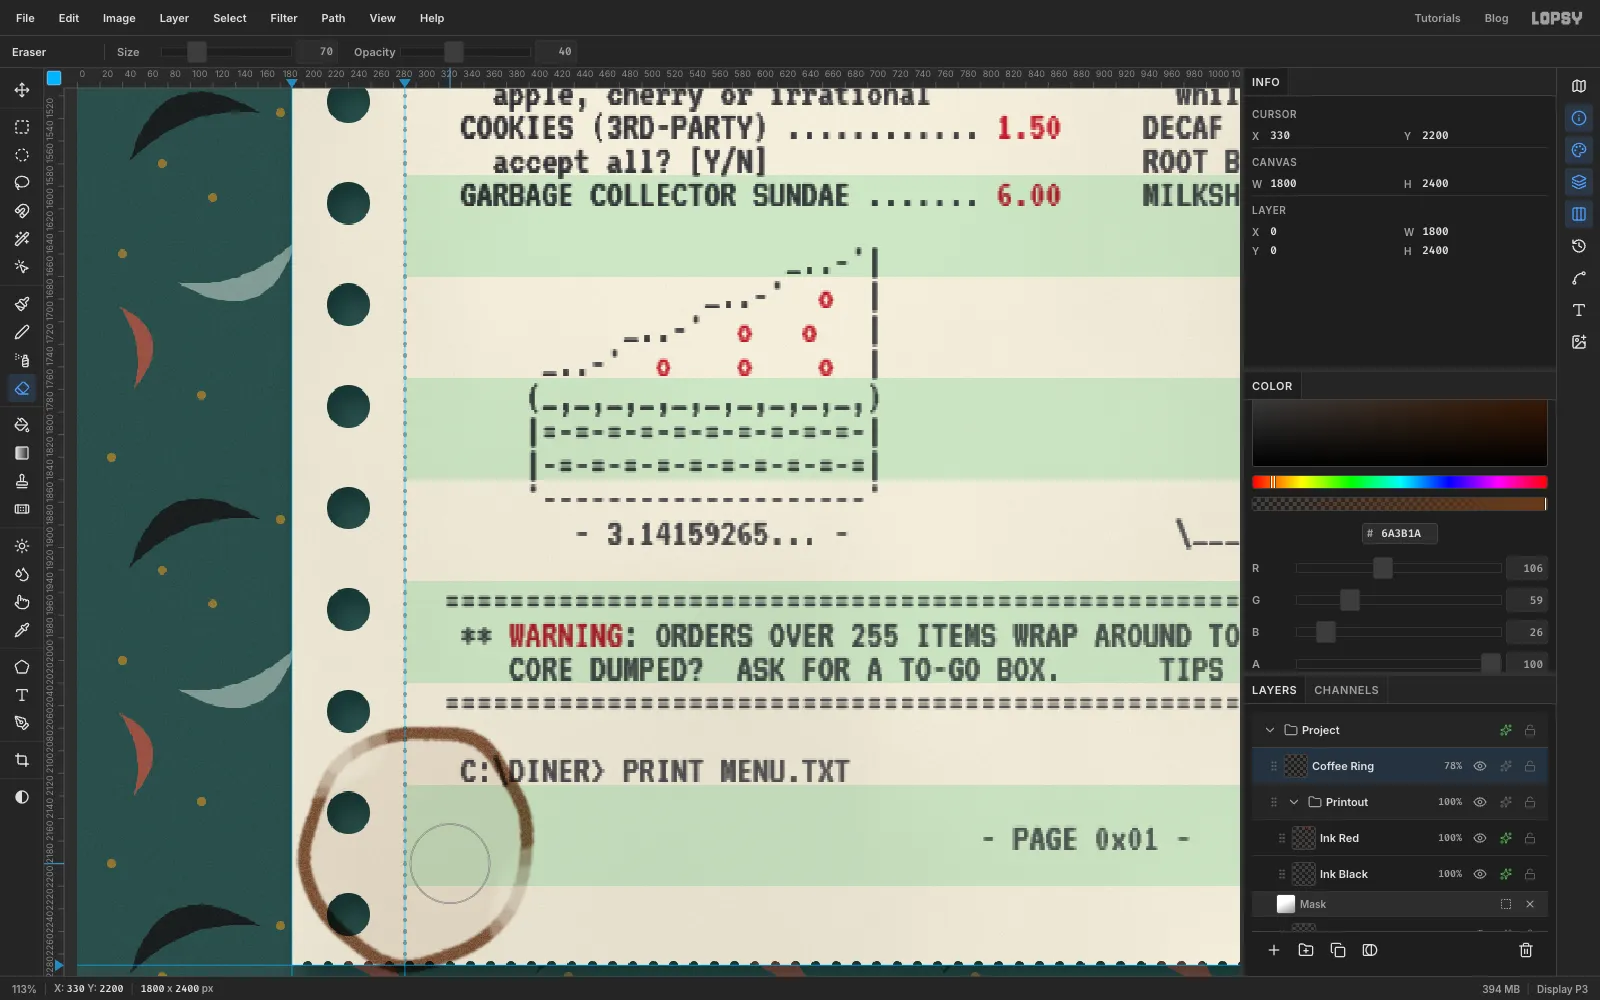Select the Text tool in left toolbar
Screen dimensions: 1600x1000
coord(22,695)
